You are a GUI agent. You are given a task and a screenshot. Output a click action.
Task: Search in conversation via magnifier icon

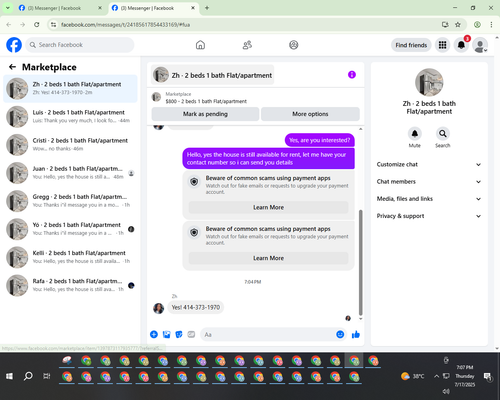click(x=443, y=134)
